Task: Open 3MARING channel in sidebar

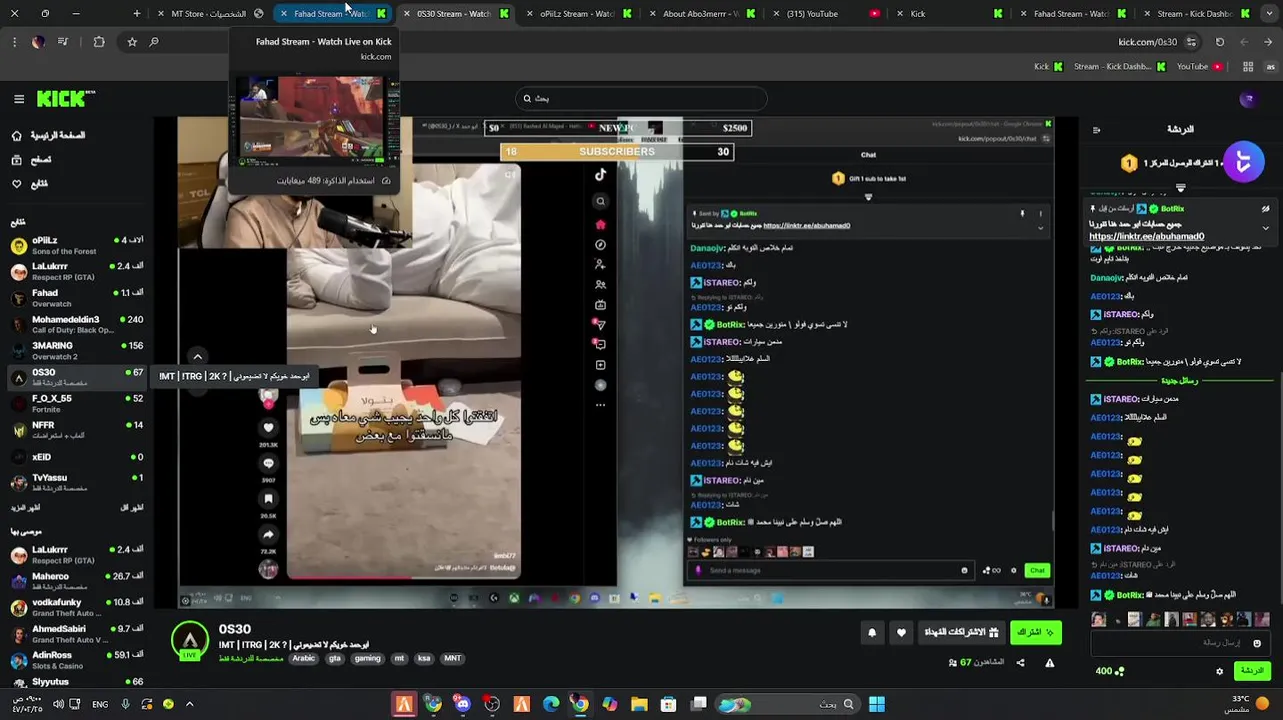Action: click(x=77, y=351)
